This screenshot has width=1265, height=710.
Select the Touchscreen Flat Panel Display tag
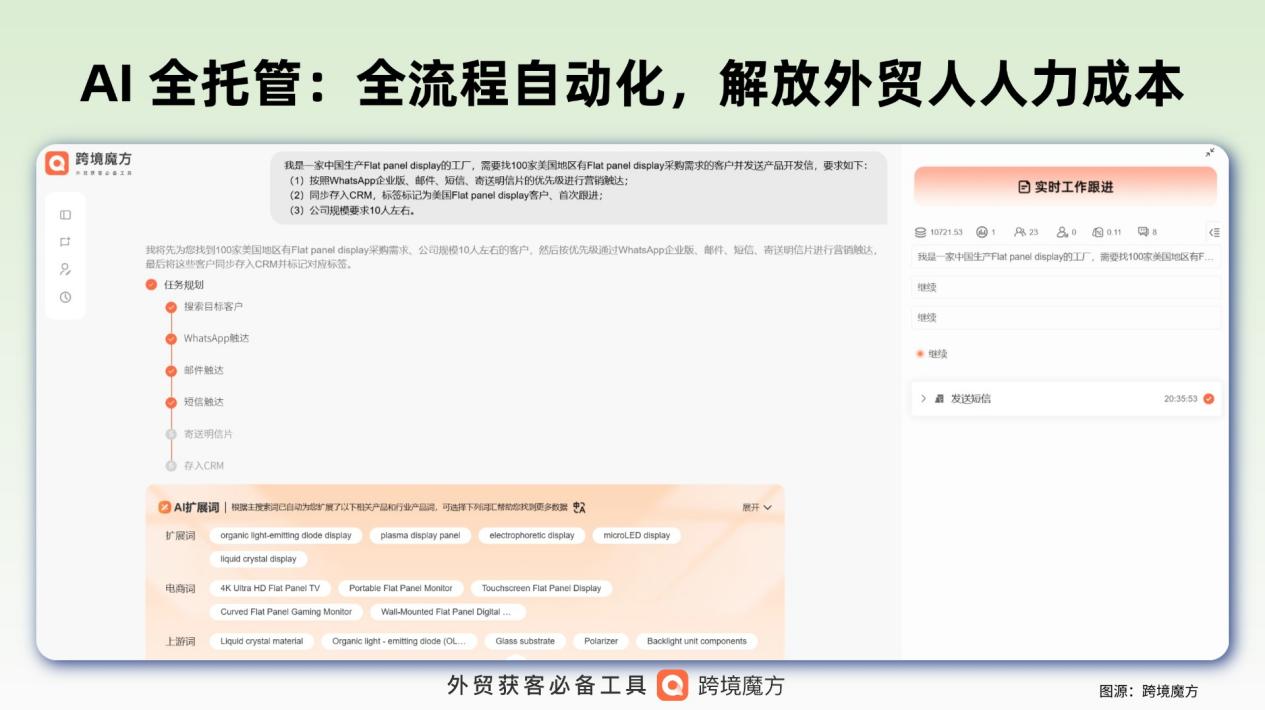coord(541,589)
